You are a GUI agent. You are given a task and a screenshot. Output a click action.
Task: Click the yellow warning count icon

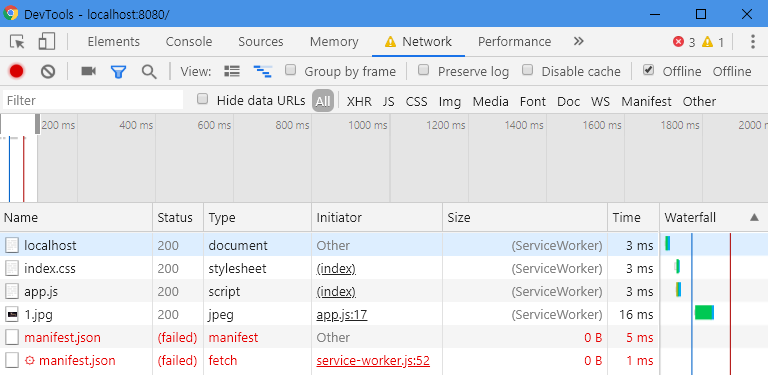(x=707, y=42)
